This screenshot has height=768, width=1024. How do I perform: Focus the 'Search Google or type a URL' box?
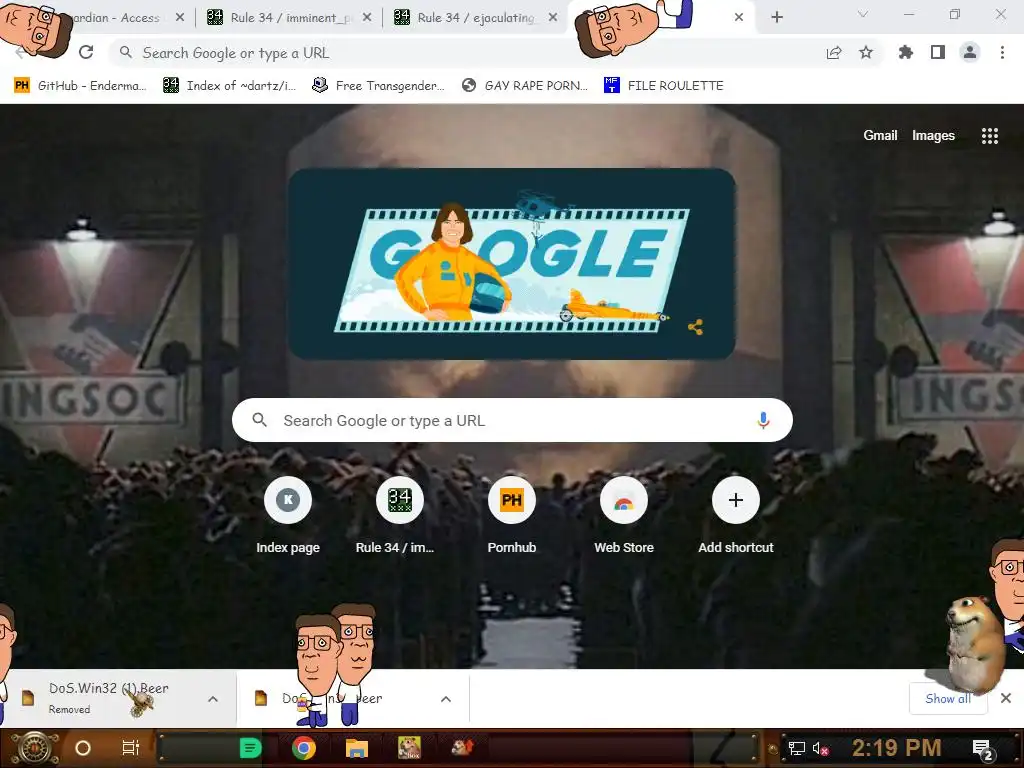[512, 420]
